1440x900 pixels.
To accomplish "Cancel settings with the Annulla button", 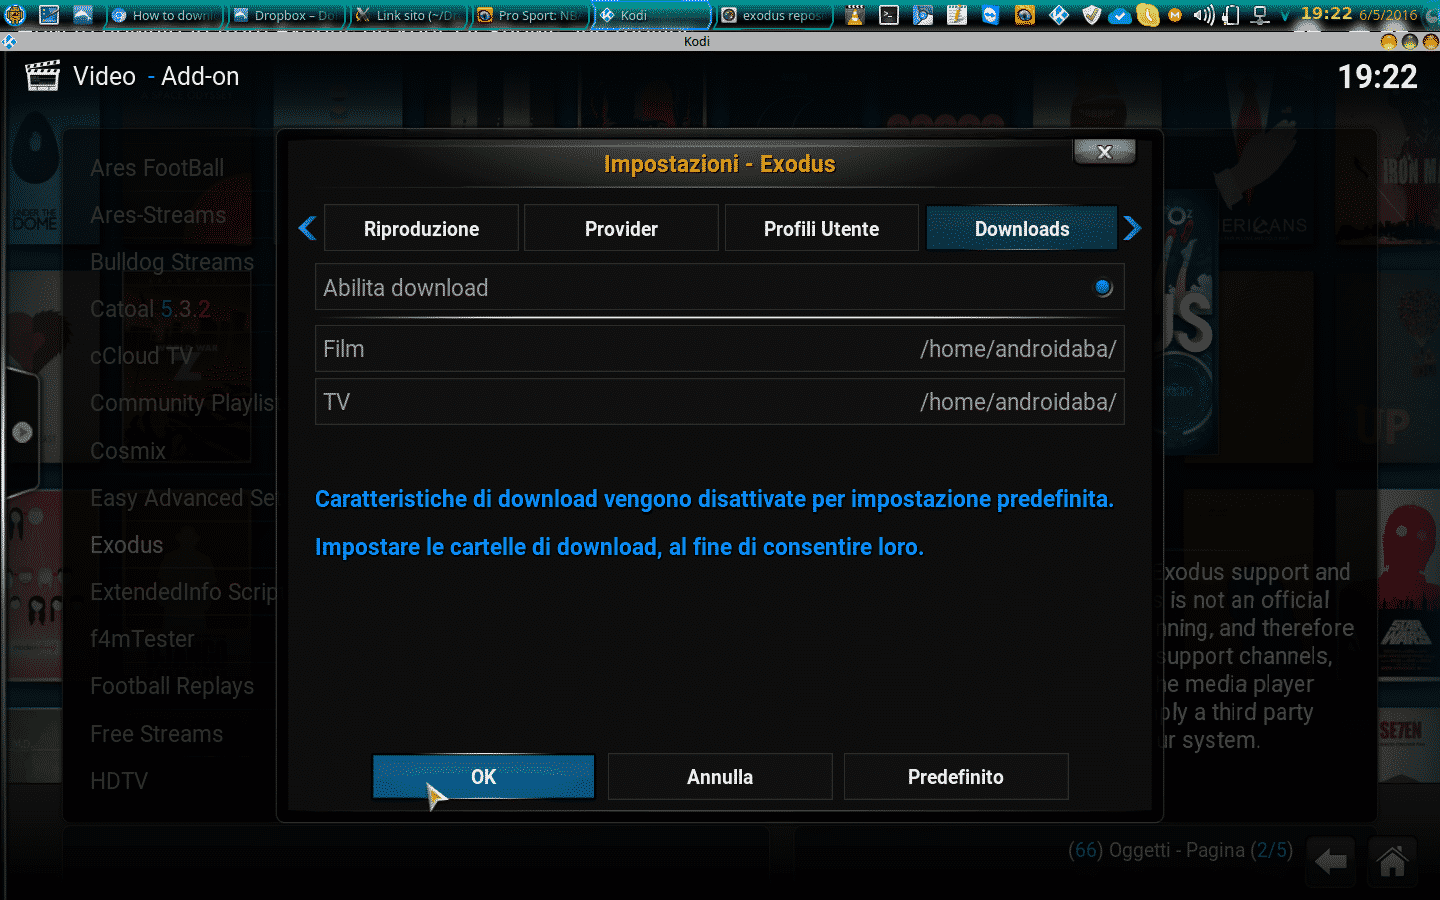I will coord(720,777).
